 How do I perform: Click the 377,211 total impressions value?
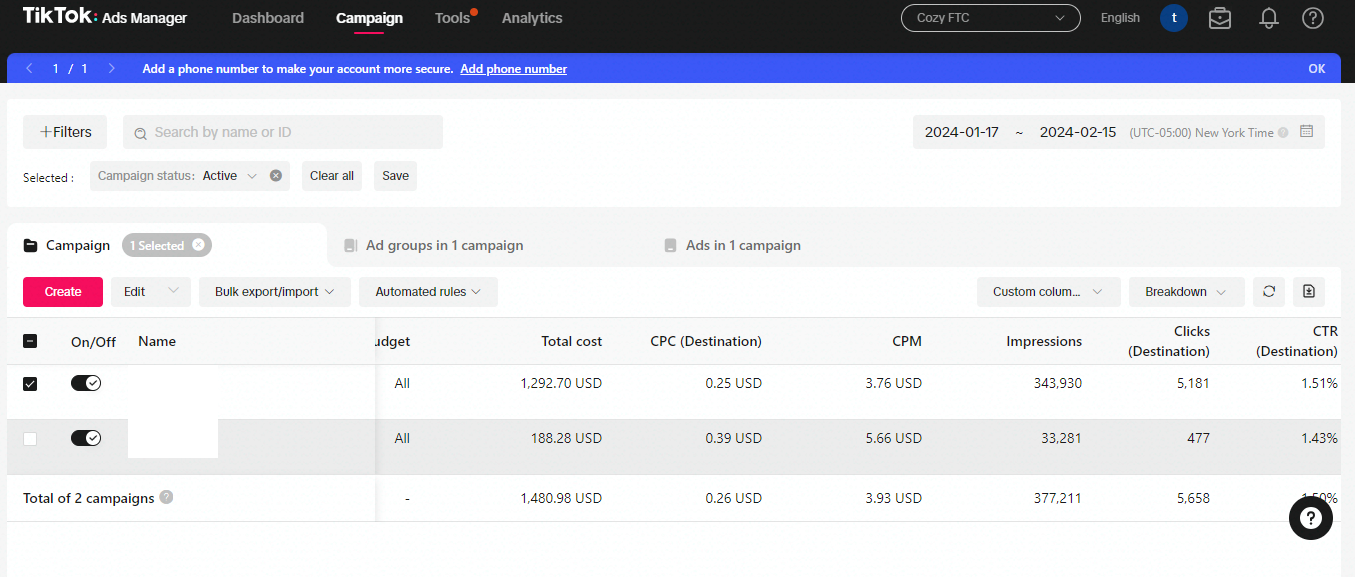1058,498
